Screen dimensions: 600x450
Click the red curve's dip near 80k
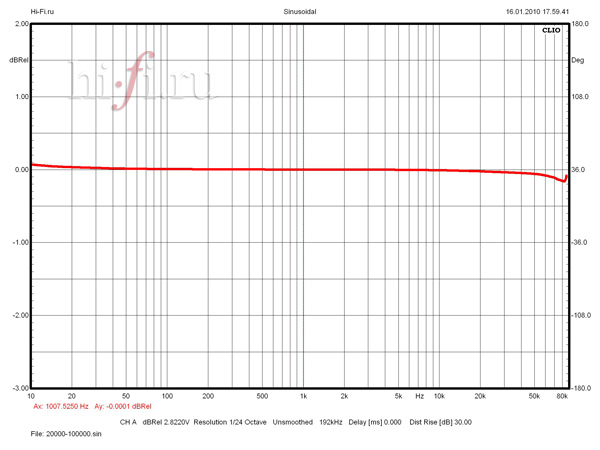coord(563,182)
